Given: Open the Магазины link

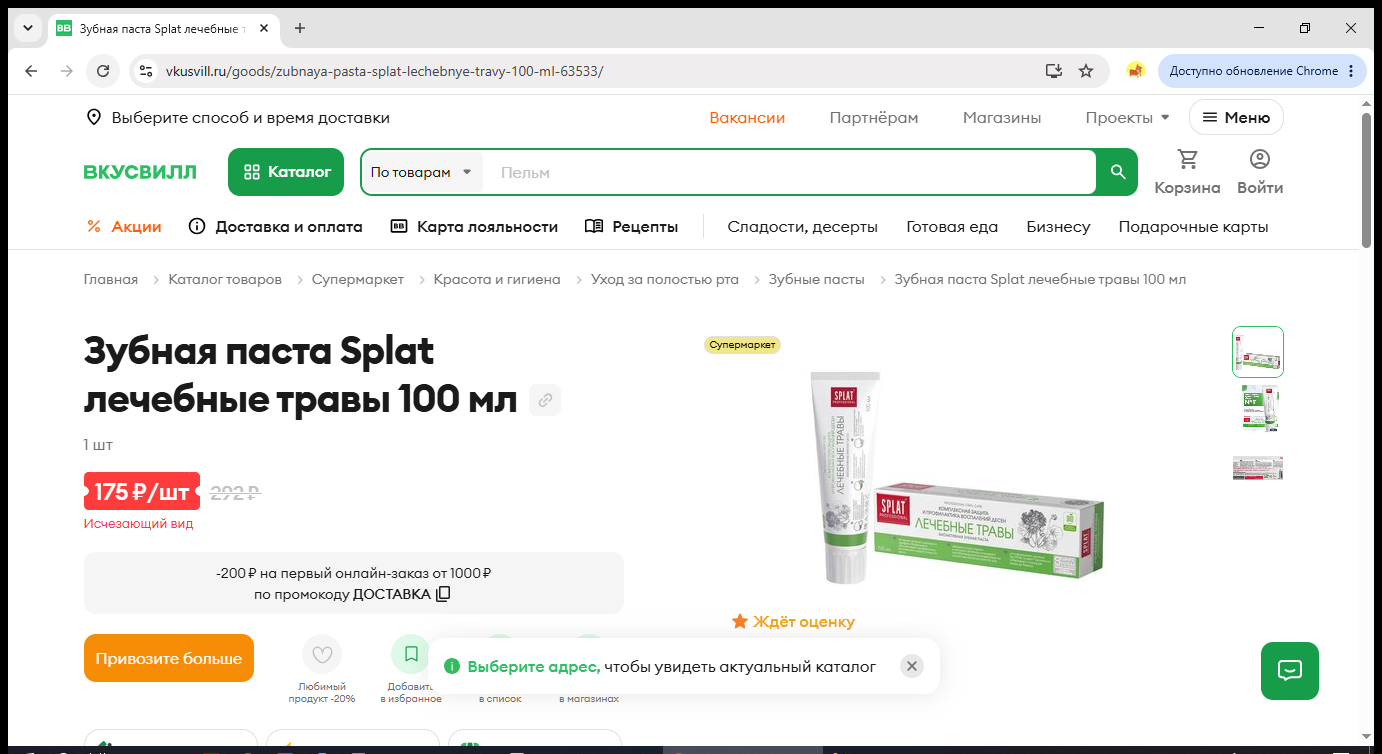Looking at the screenshot, I should 1002,118.
